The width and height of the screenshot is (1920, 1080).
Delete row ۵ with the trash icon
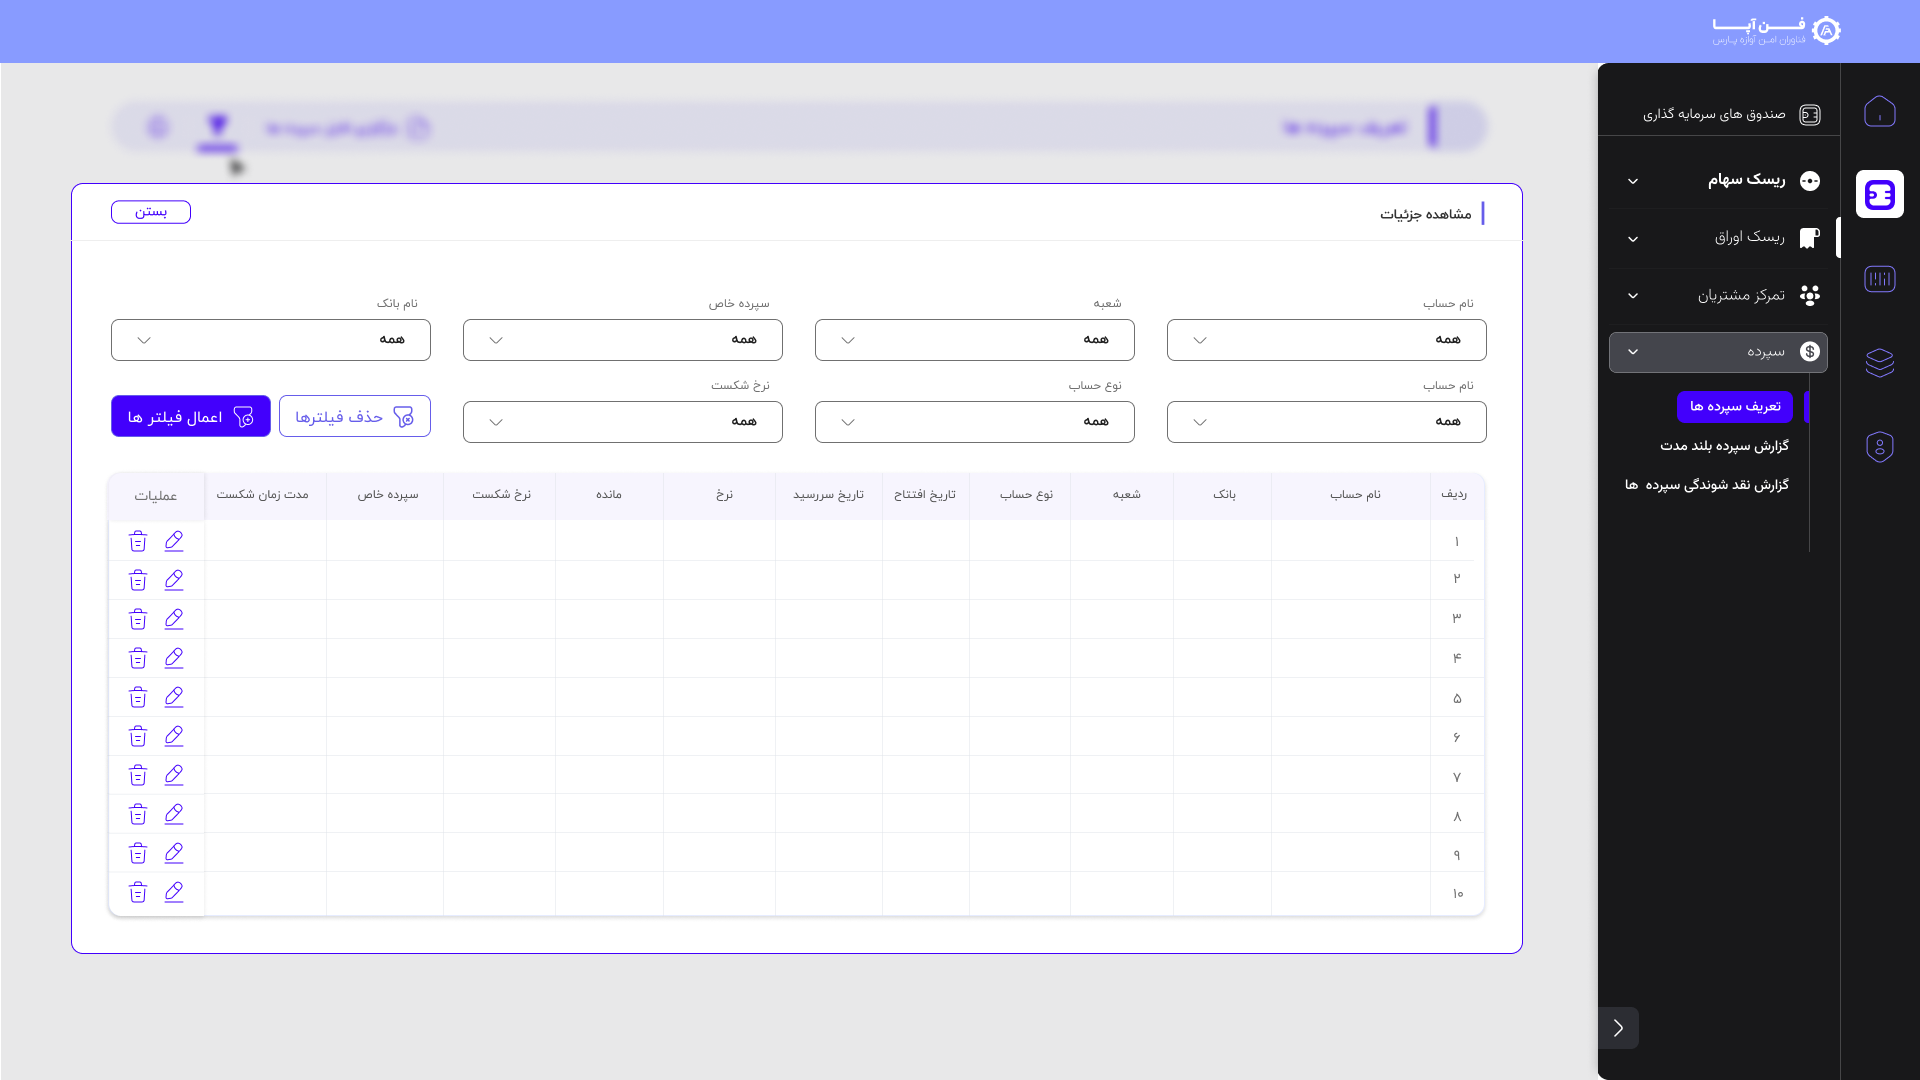138,698
